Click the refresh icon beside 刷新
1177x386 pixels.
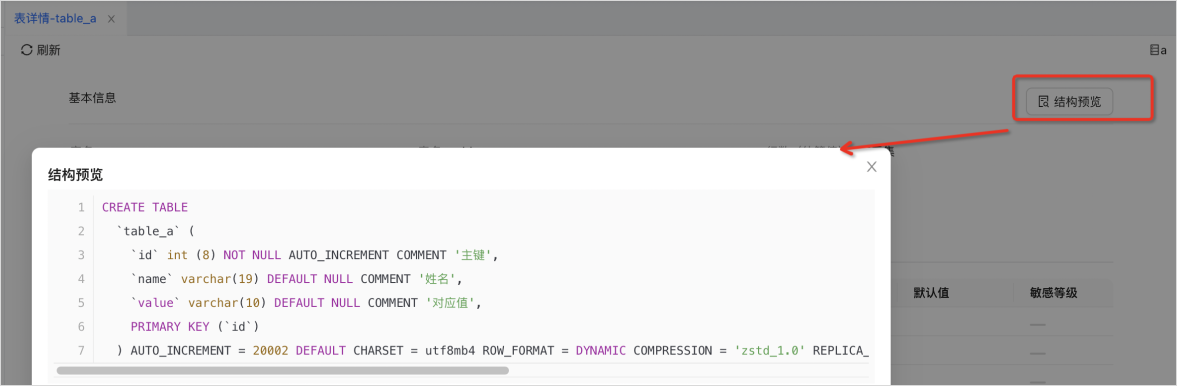click(26, 50)
